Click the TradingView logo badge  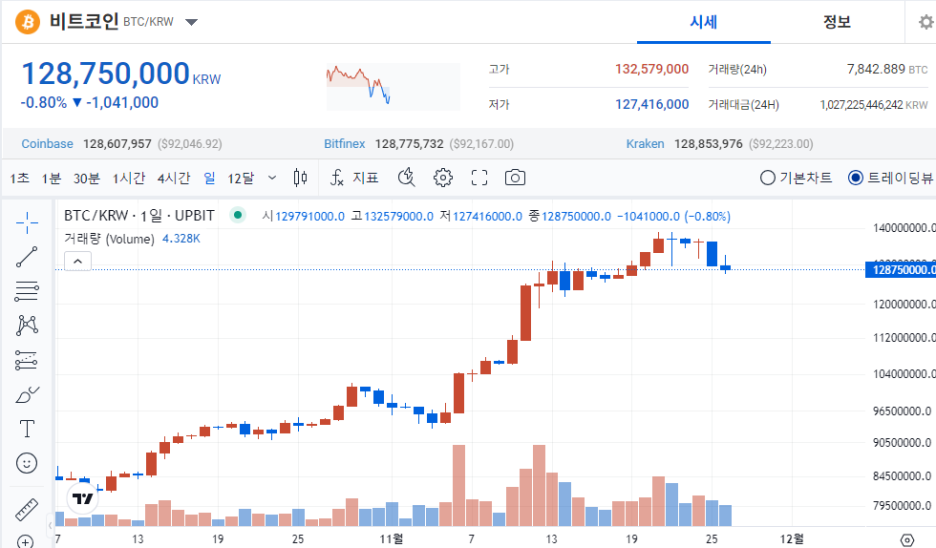click(x=82, y=498)
